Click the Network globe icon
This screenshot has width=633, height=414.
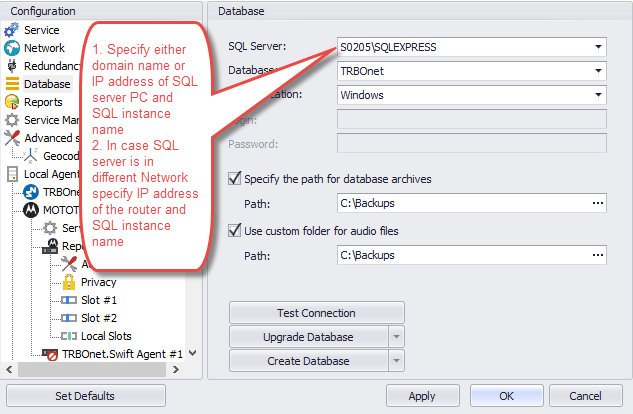pos(12,48)
